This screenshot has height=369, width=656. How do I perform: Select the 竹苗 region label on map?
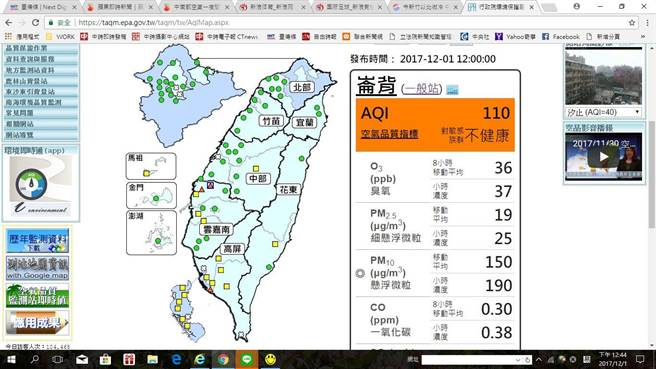click(271, 121)
